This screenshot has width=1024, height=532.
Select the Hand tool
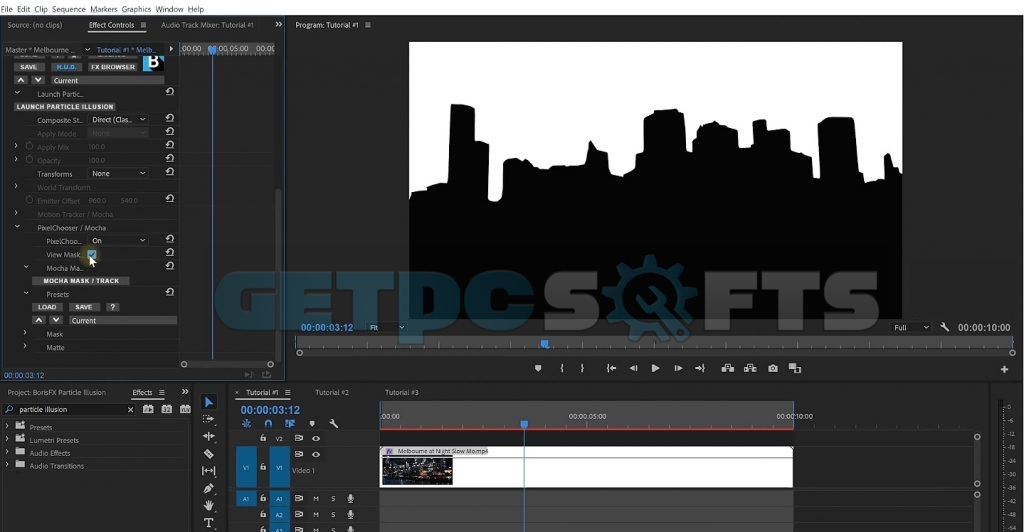208,505
